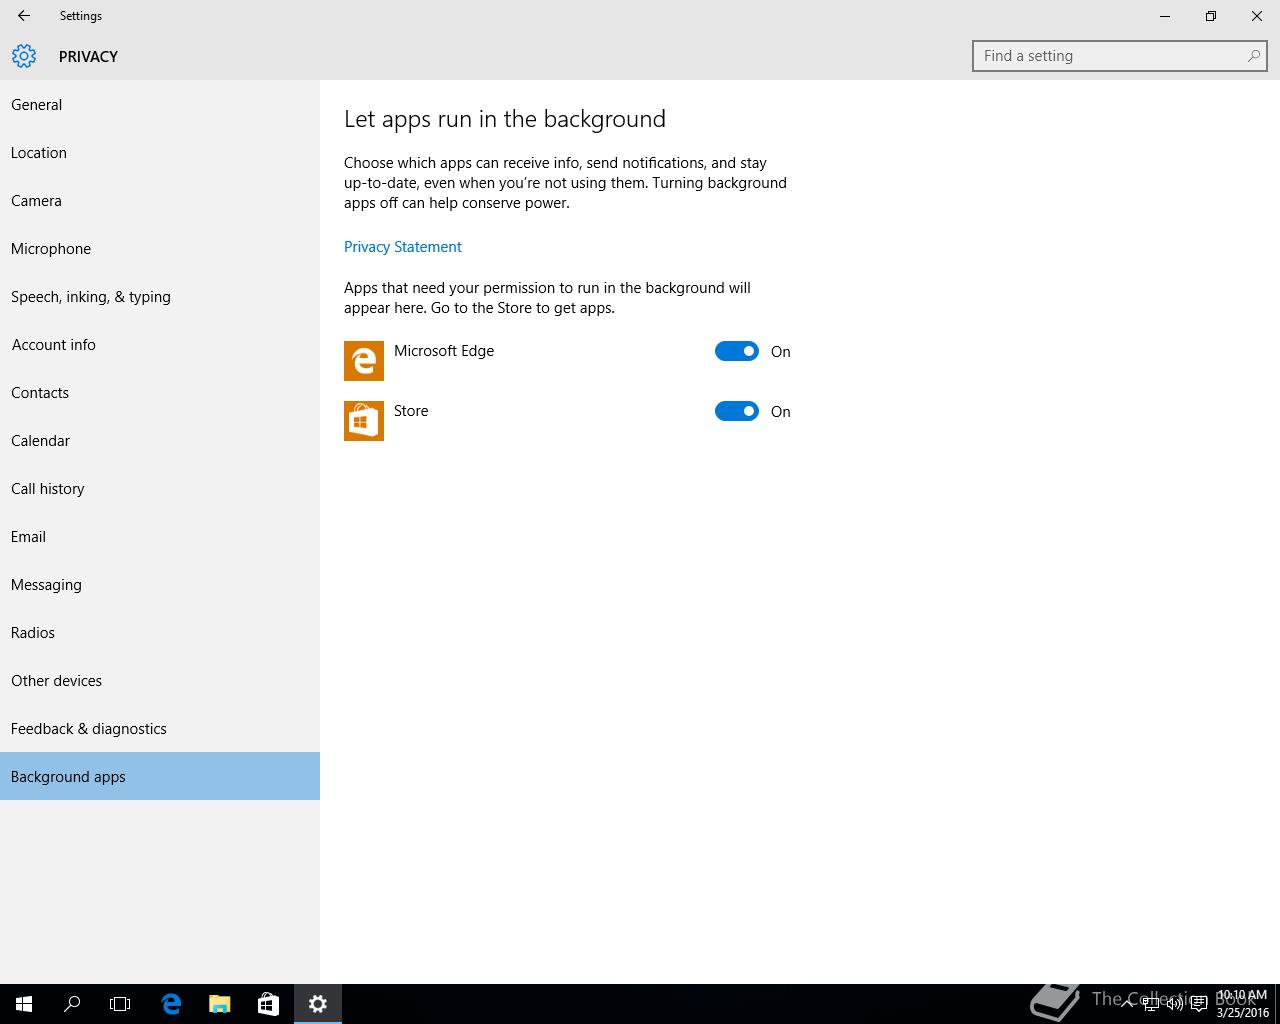
Task: Show hidden tray icons chevron
Action: (x=1127, y=1004)
